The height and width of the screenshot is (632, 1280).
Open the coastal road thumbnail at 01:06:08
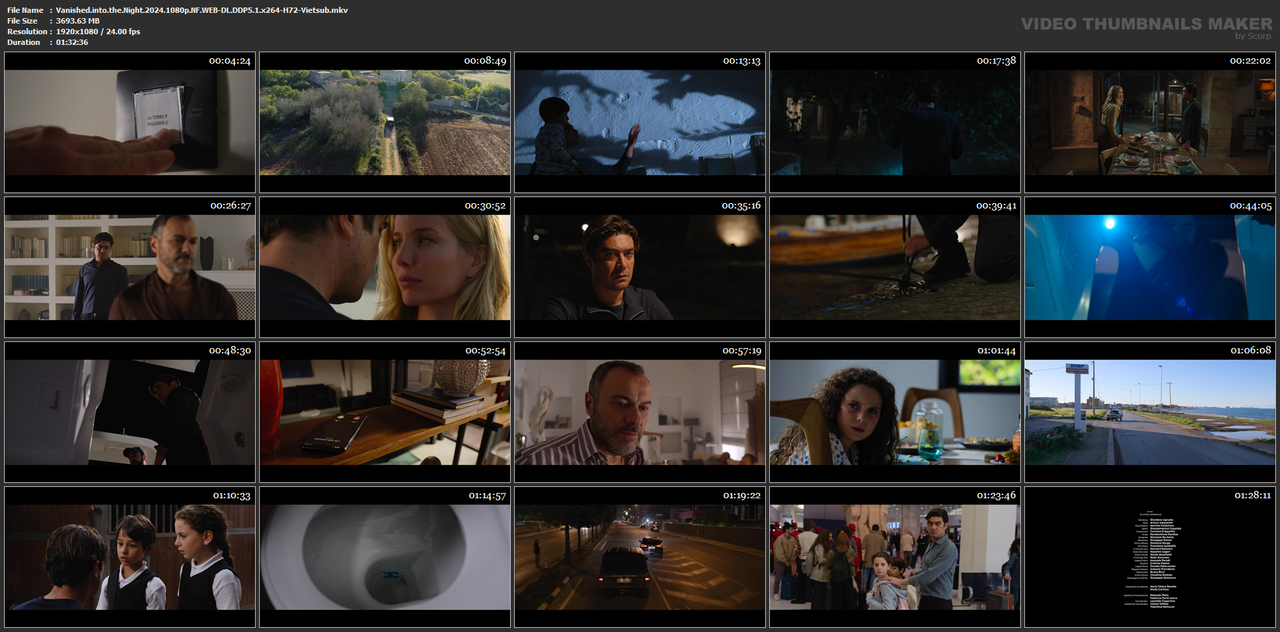tap(1150, 412)
